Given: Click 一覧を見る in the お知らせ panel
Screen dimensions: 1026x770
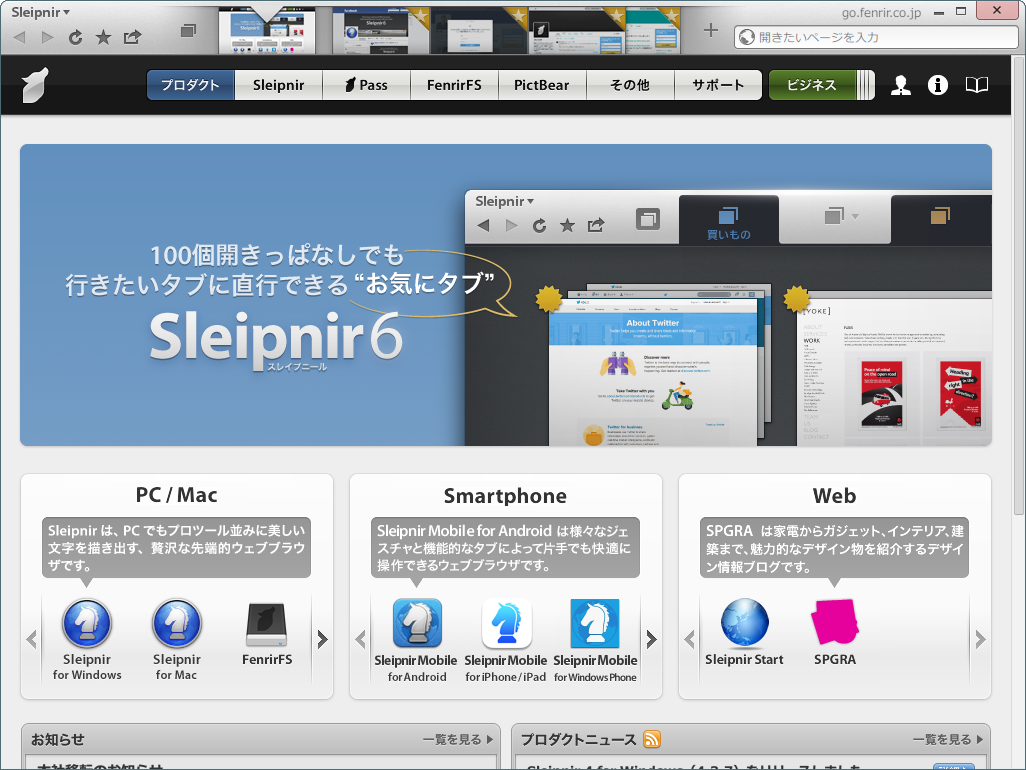Looking at the screenshot, I should click(x=457, y=739).
